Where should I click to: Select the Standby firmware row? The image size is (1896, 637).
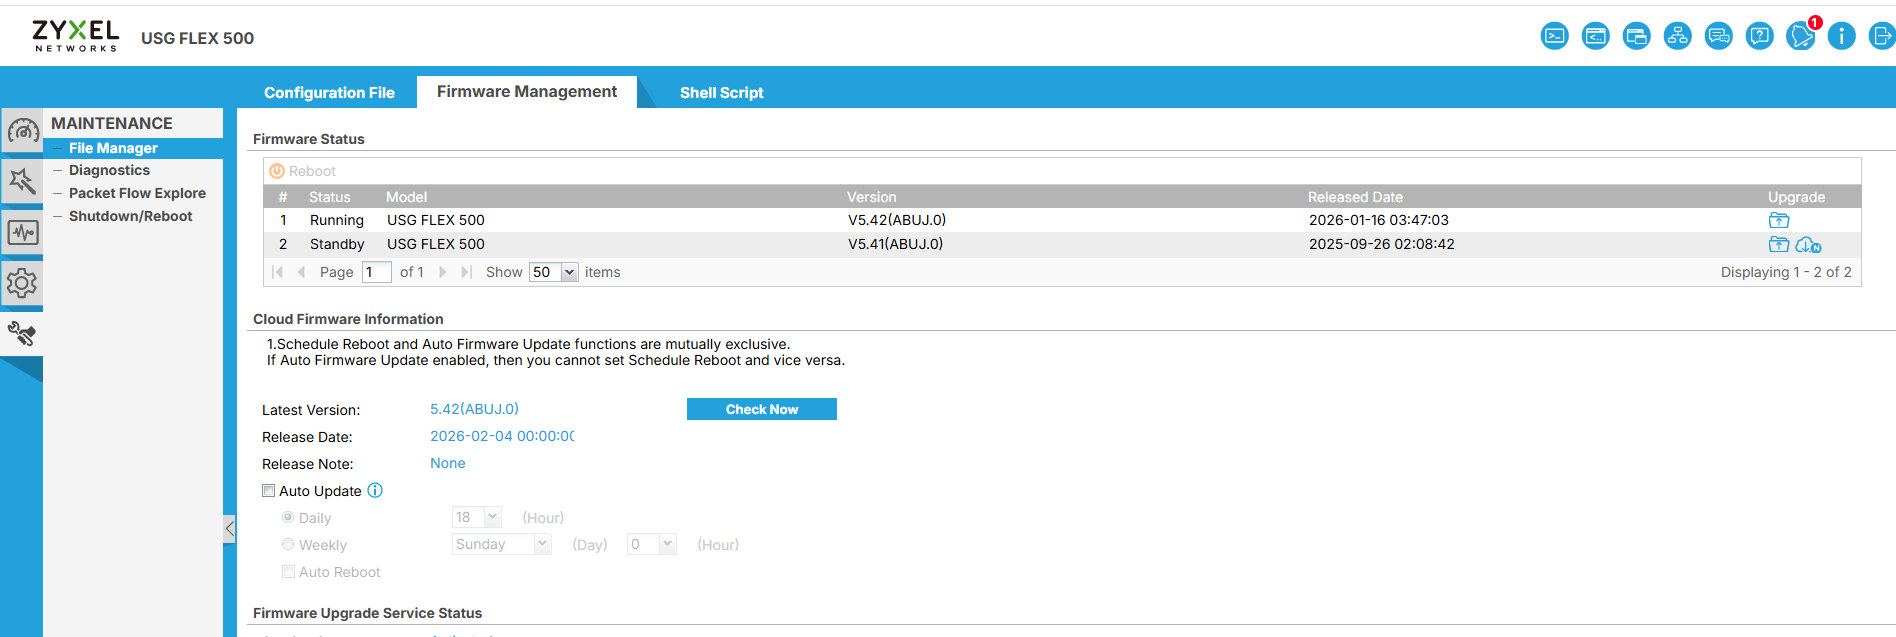point(1062,244)
